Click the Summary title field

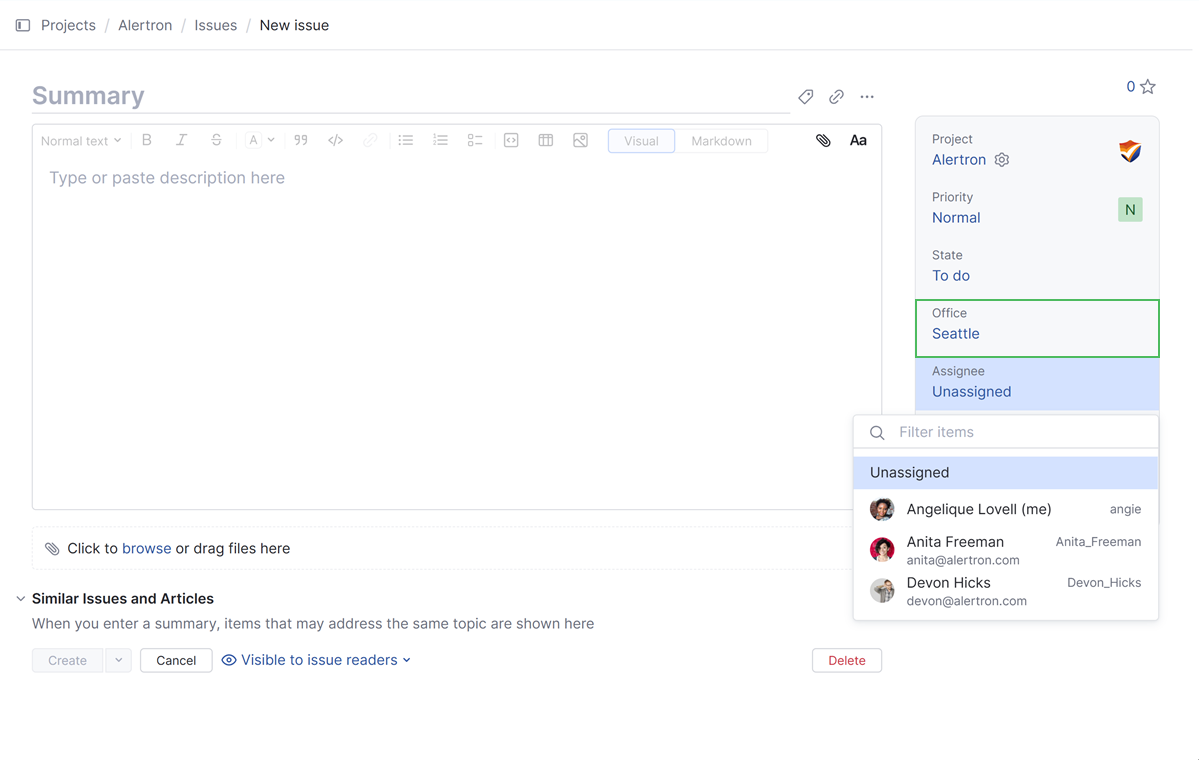[x=411, y=96]
